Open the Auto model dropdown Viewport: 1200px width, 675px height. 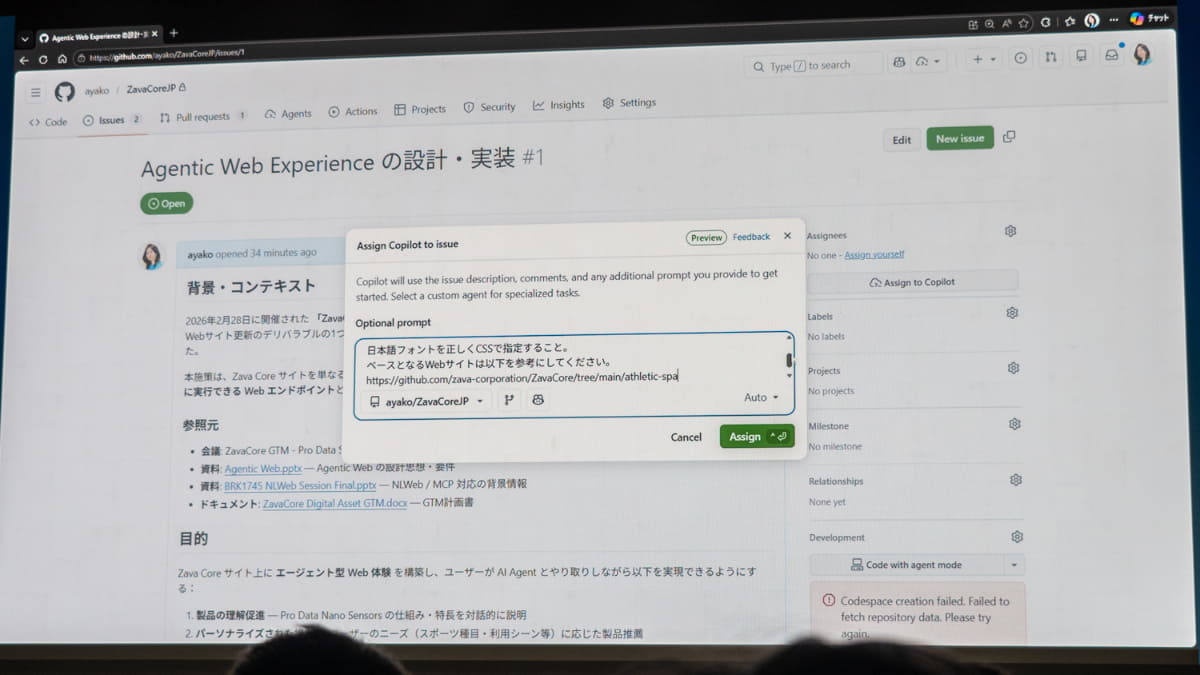point(761,397)
